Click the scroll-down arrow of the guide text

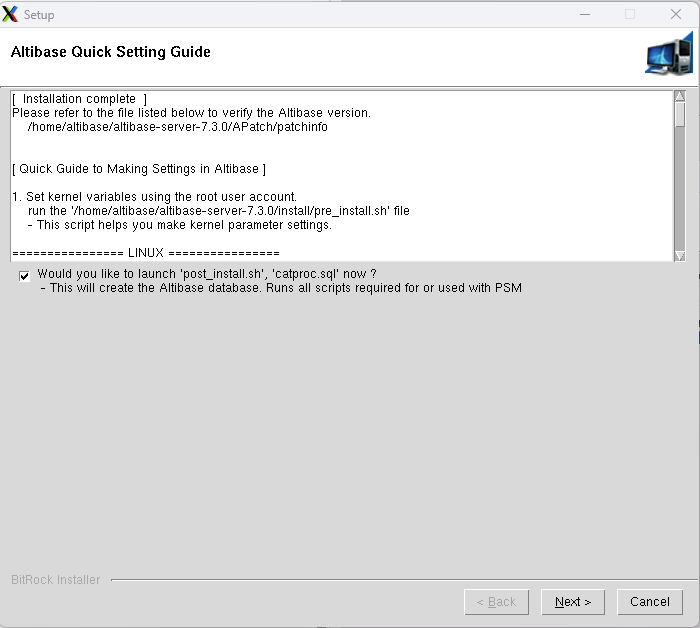point(679,256)
